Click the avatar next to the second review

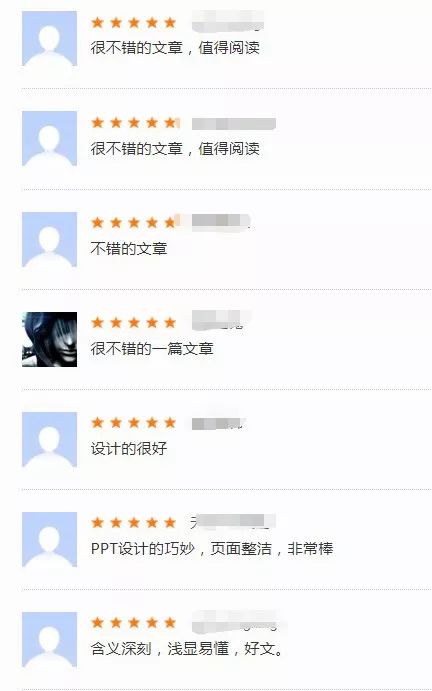coord(49,139)
